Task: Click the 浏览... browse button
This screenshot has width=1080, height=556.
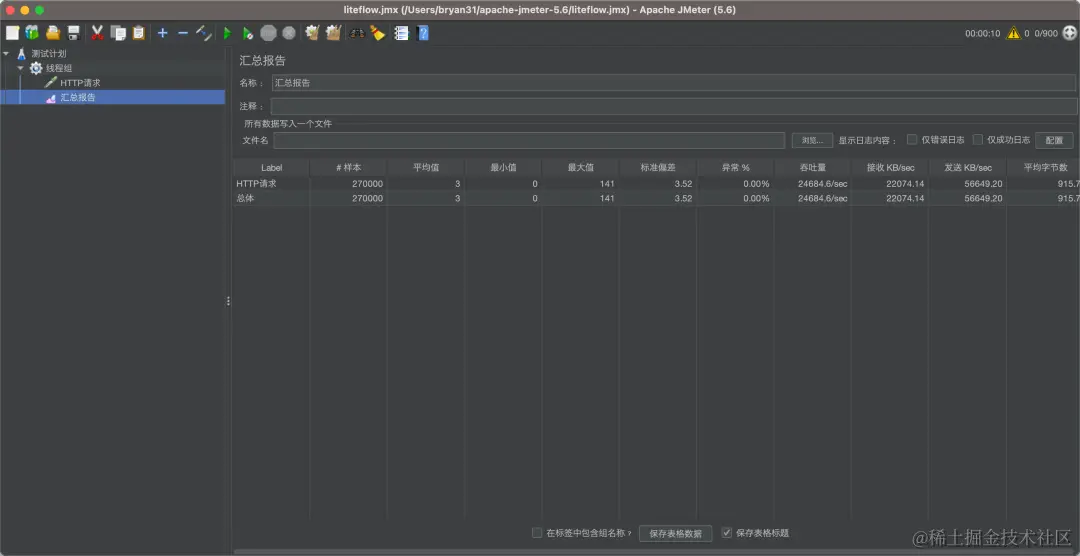Action: click(812, 140)
